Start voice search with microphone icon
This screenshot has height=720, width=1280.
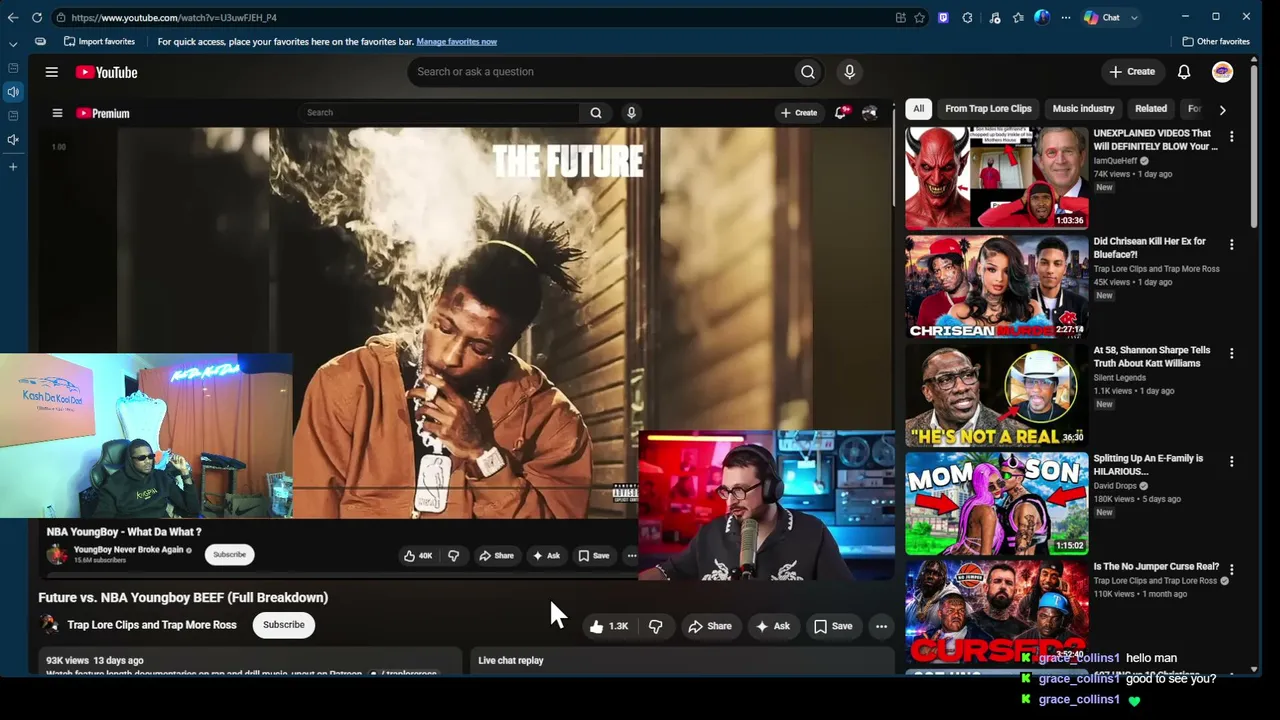pos(849,72)
